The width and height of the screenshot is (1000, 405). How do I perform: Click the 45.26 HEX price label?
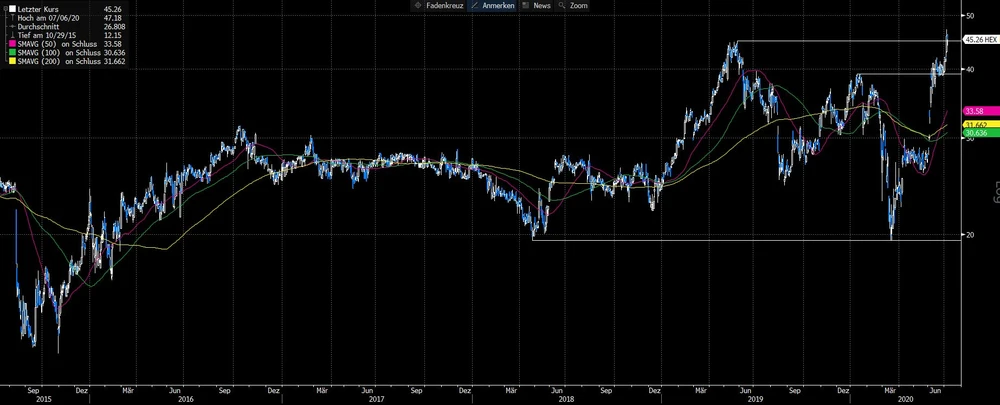980,39
